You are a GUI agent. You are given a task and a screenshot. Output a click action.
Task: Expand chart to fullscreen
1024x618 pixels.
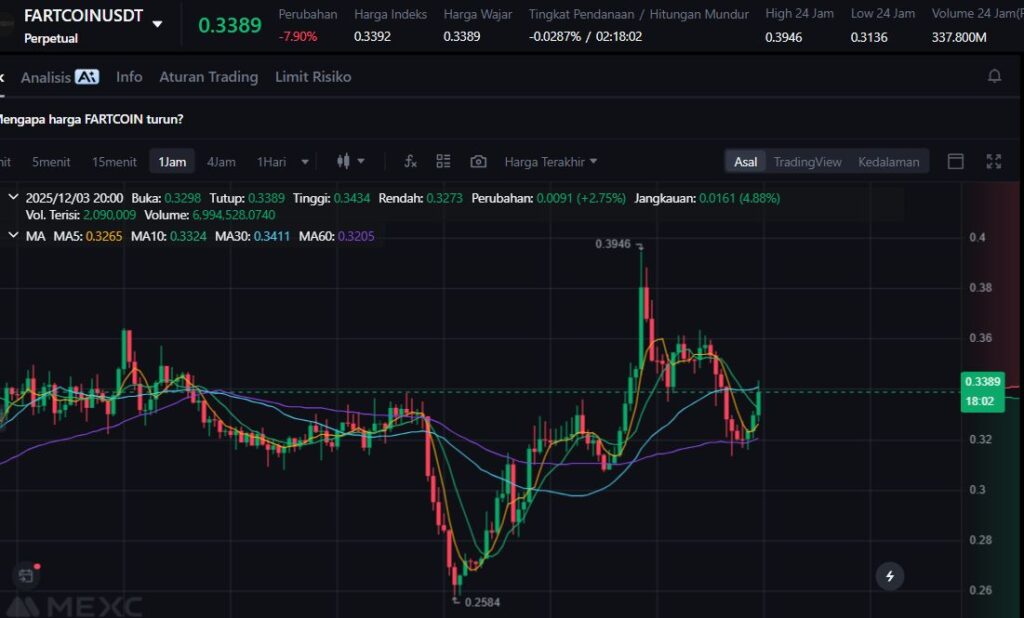[994, 162]
